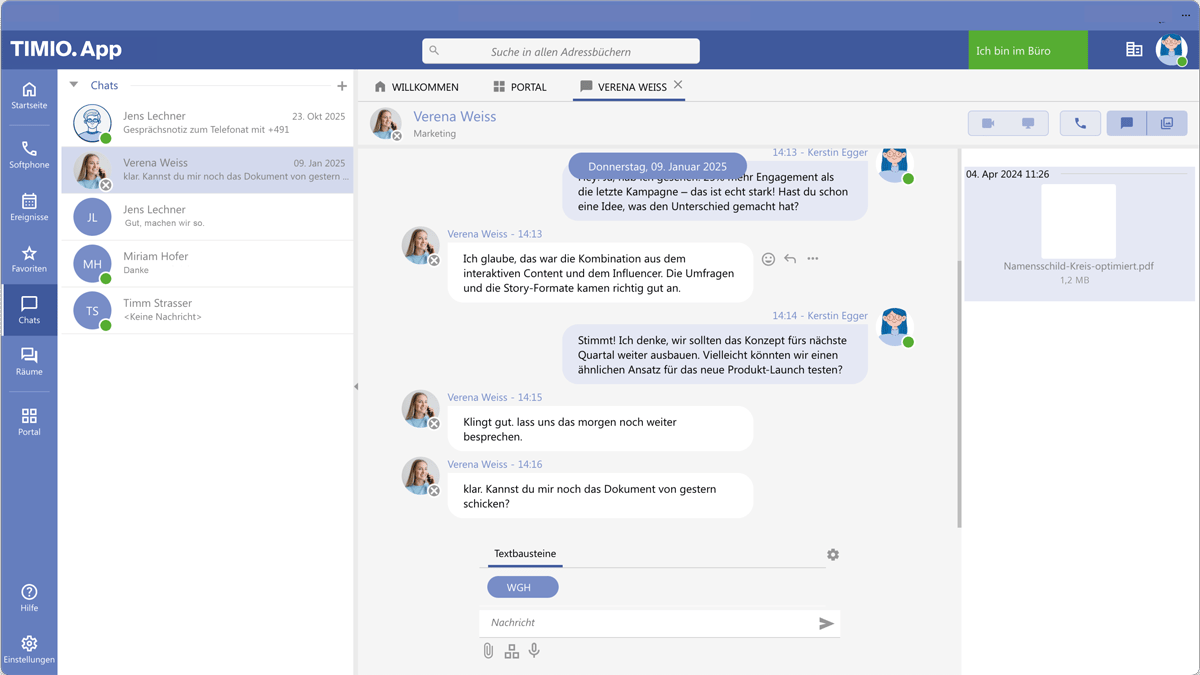This screenshot has width=1200, height=675.
Task: Start a video call with Verena Weiss
Action: 990,122
